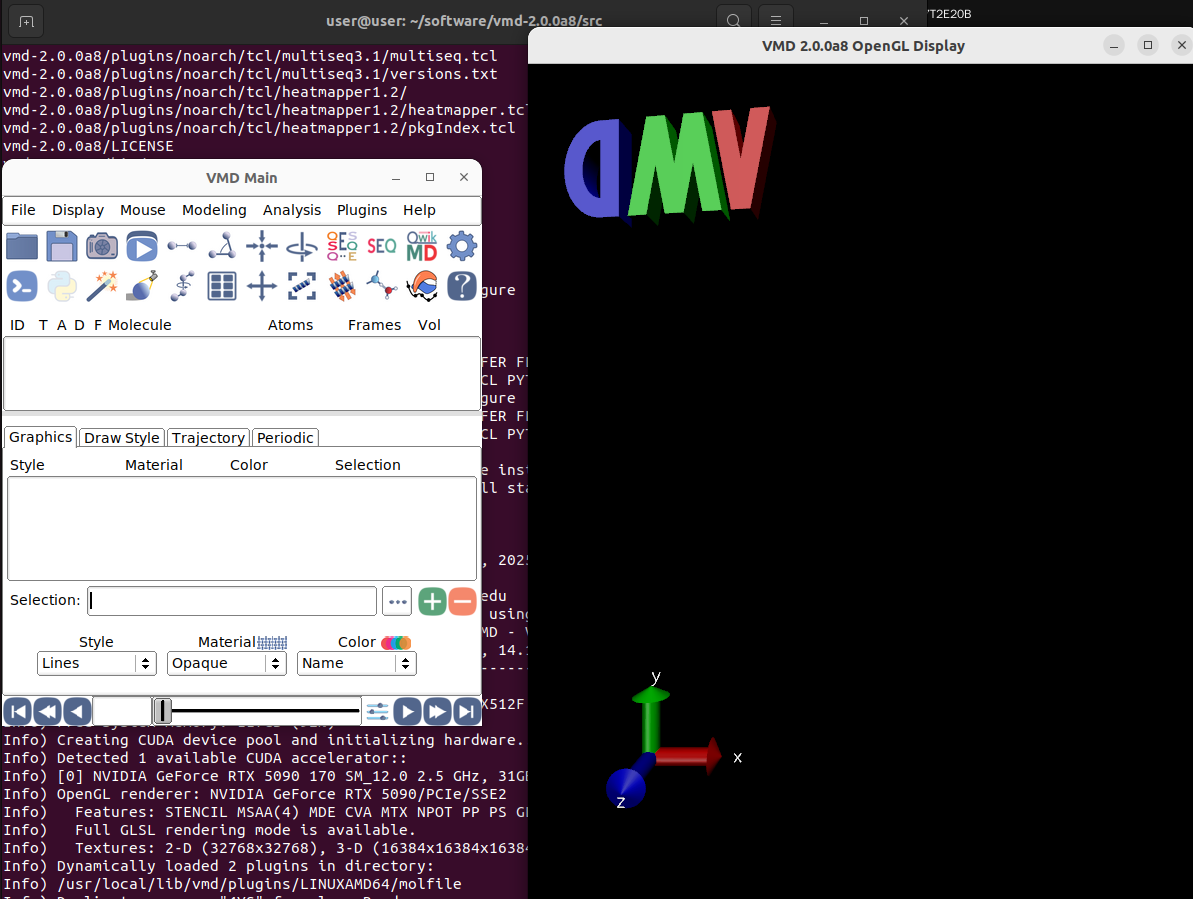Open selection options with the ellipsis button
1193x899 pixels.
pyautogui.click(x=397, y=602)
